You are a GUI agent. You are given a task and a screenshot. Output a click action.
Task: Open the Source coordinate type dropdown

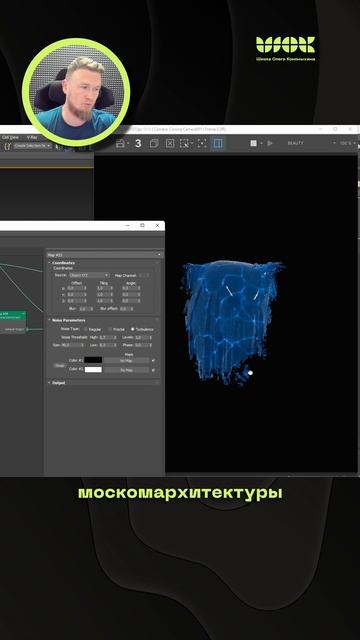[x=88, y=276]
